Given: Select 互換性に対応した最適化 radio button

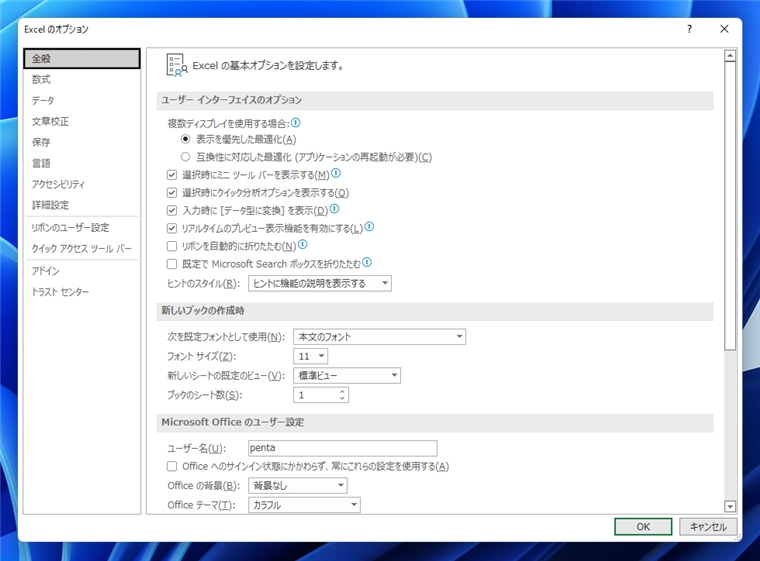Looking at the screenshot, I should pos(185,157).
